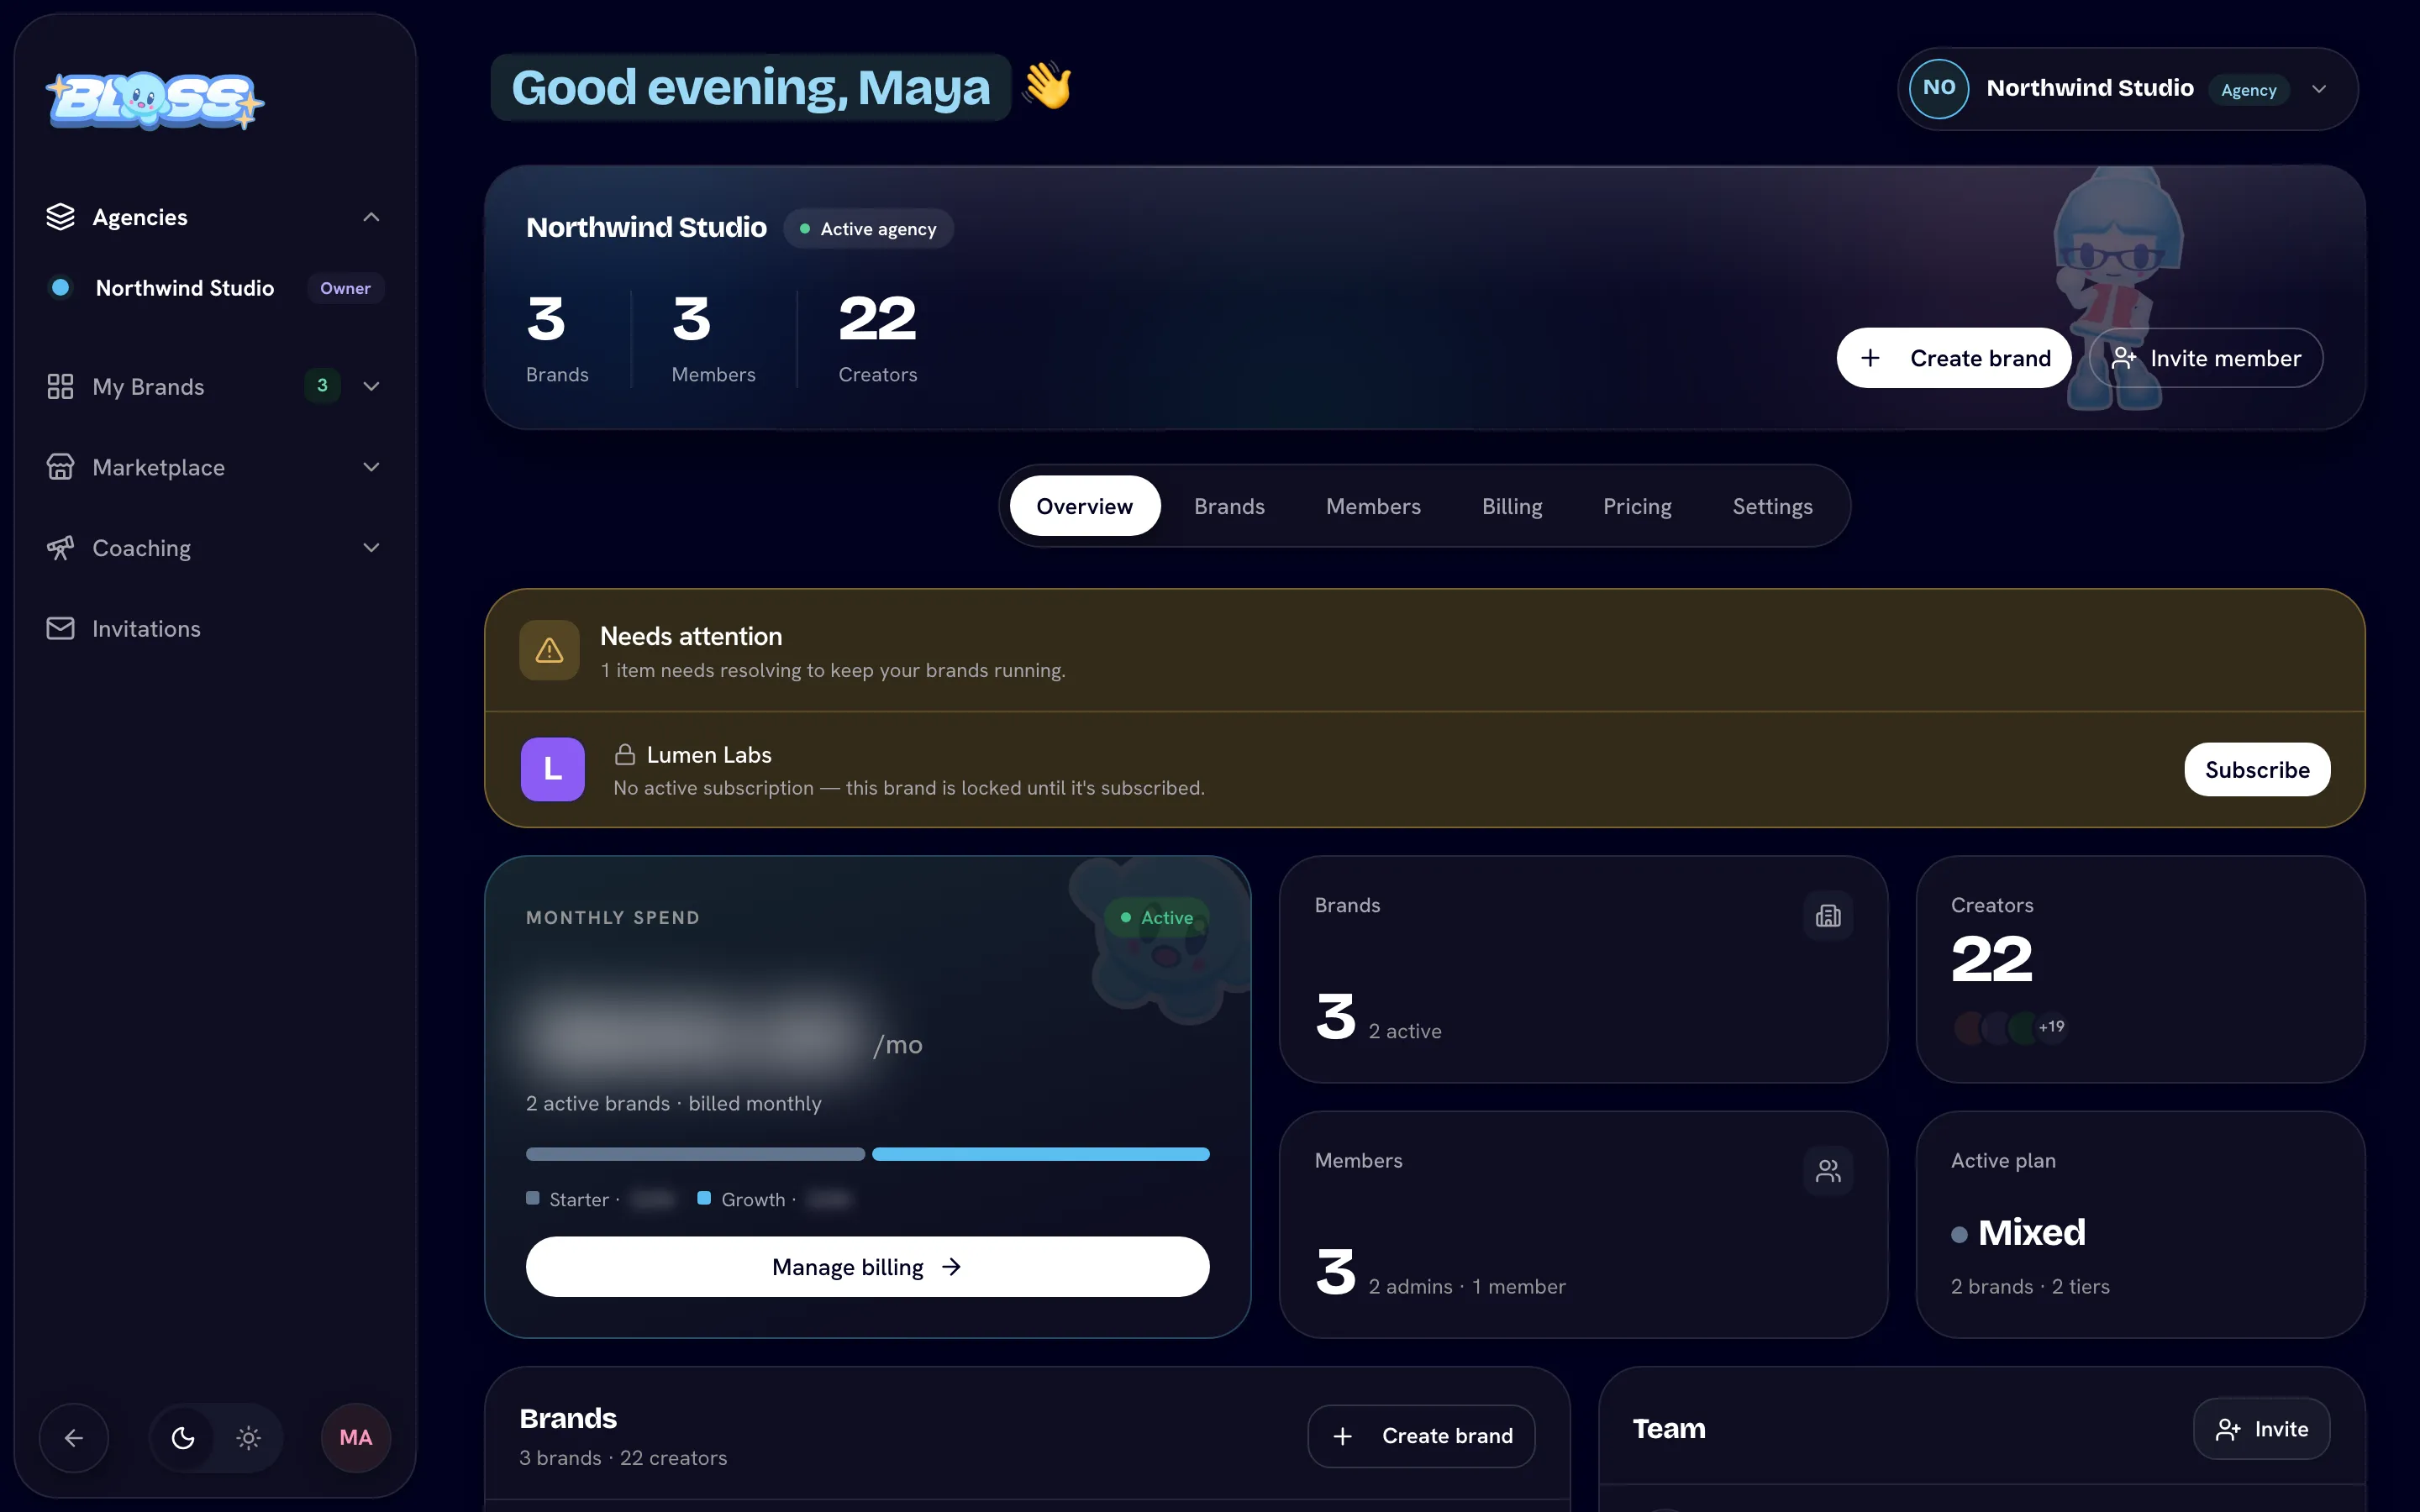Click the Invitations envelope icon
Viewport: 2420px width, 1512px height.
click(60, 628)
